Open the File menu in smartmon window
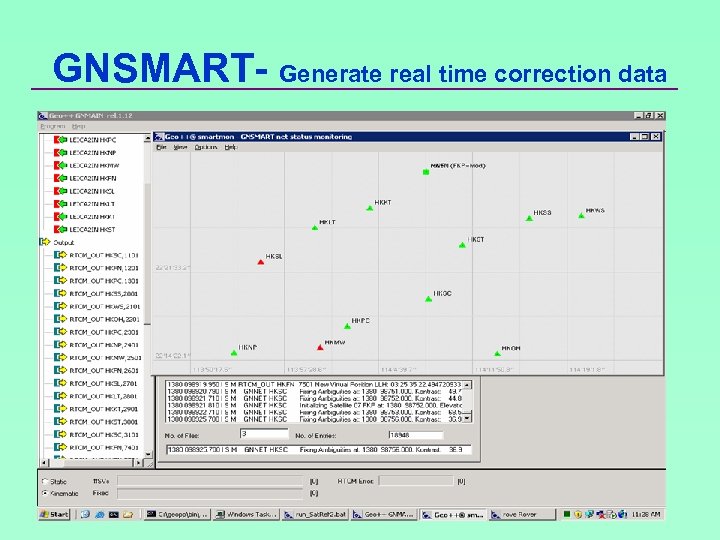Image resolution: width=720 pixels, height=540 pixels. pyautogui.click(x=161, y=147)
